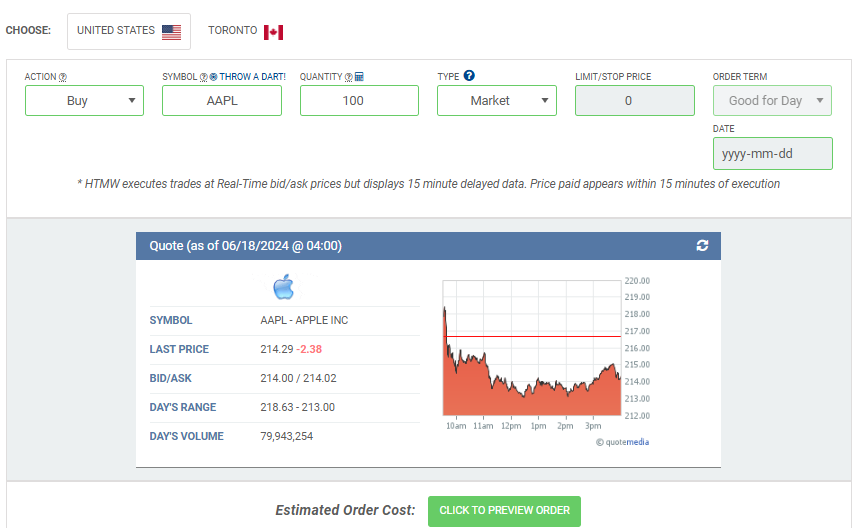The width and height of the screenshot is (857, 528).
Task: Click the Throw a Dart link
Action: [x=252, y=77]
